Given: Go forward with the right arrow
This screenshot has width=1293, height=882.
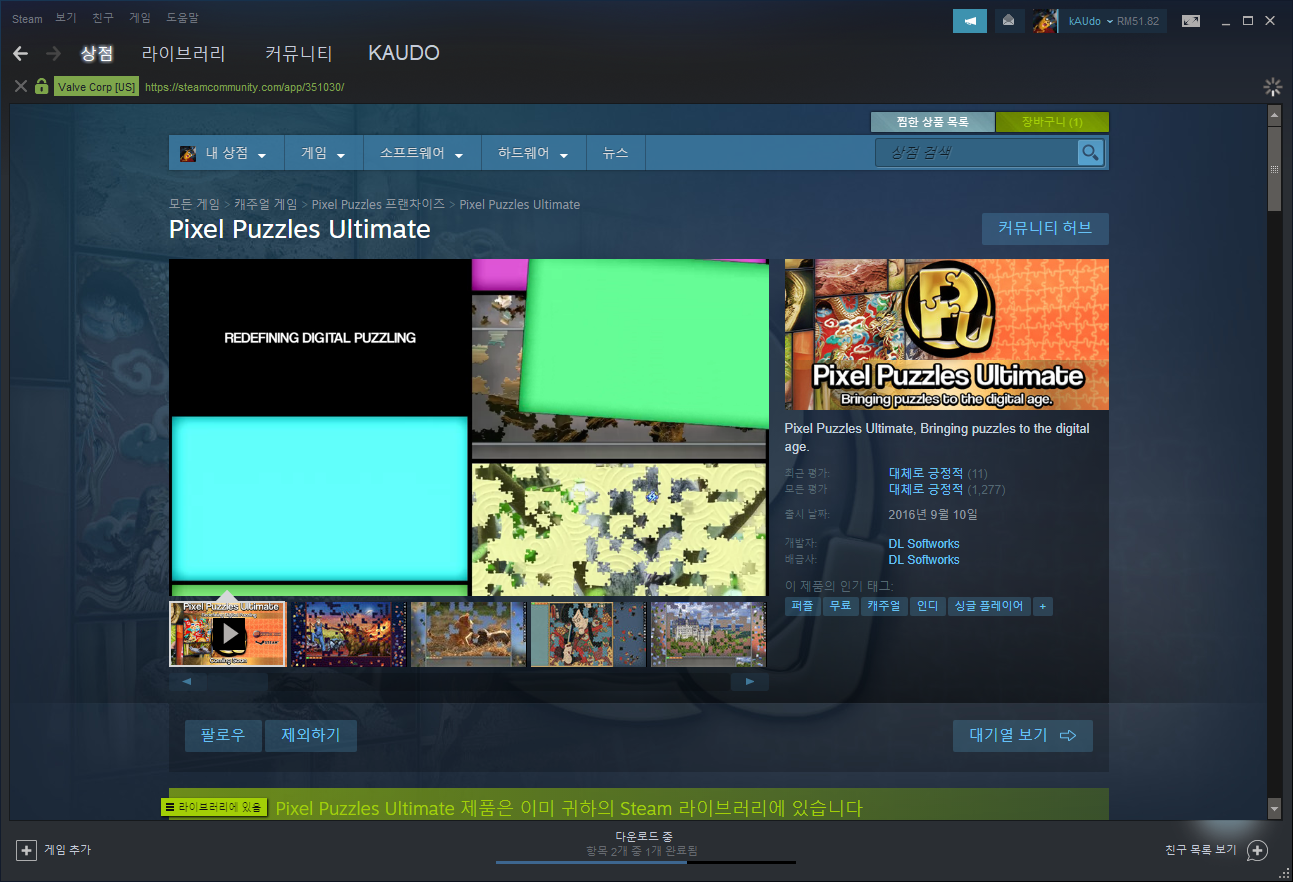Looking at the screenshot, I should coord(53,53).
